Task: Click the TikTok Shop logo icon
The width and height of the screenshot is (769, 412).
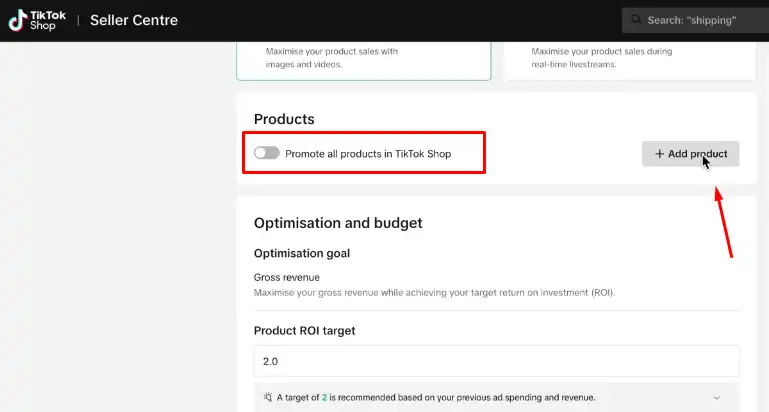Action: 17,21
